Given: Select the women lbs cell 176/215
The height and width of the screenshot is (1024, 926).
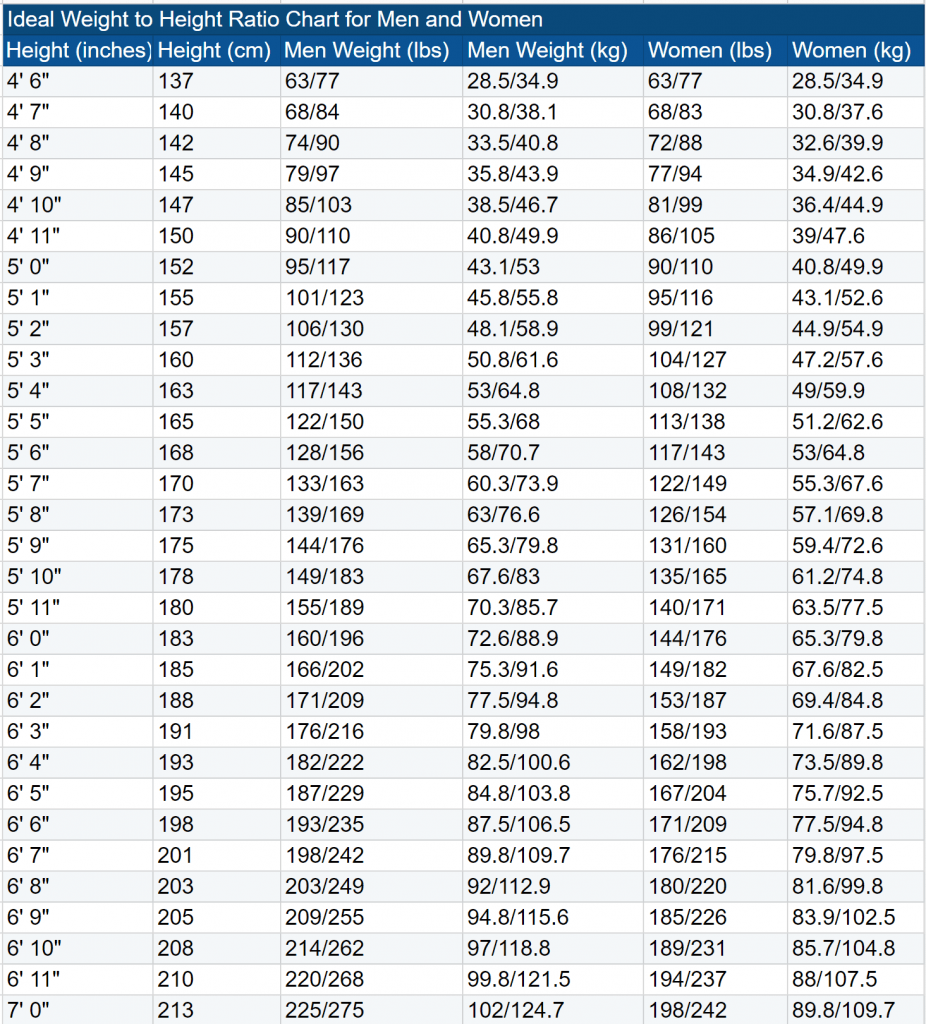Looking at the screenshot, I should [715, 855].
